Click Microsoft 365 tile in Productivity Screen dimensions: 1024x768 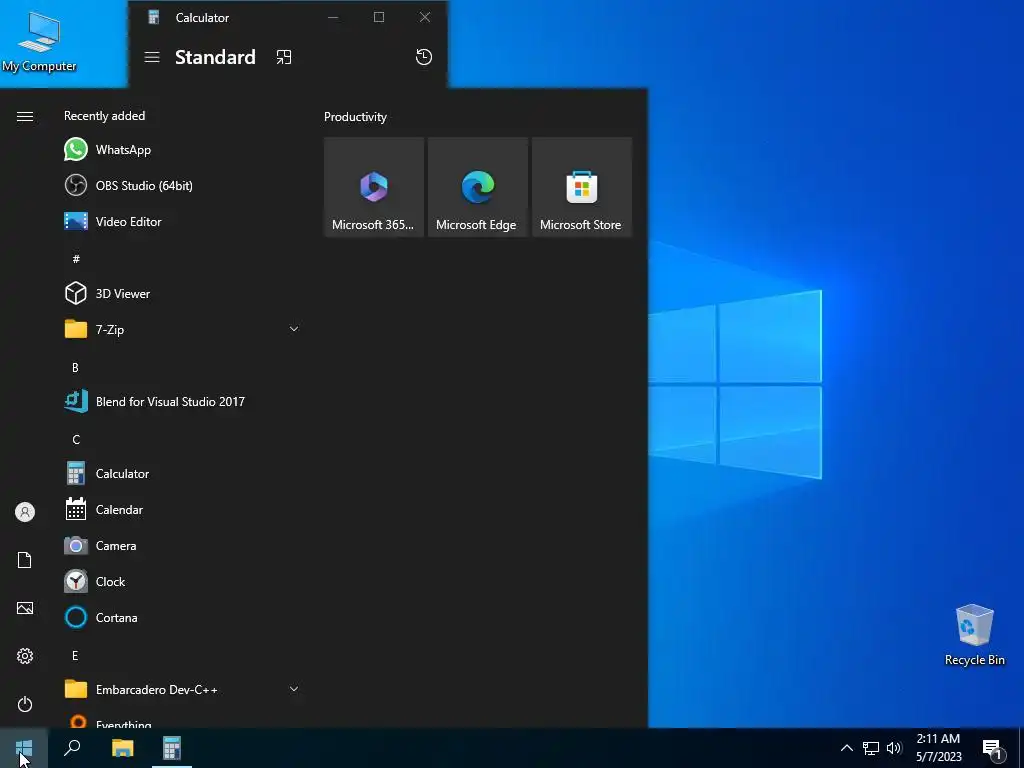click(x=374, y=187)
